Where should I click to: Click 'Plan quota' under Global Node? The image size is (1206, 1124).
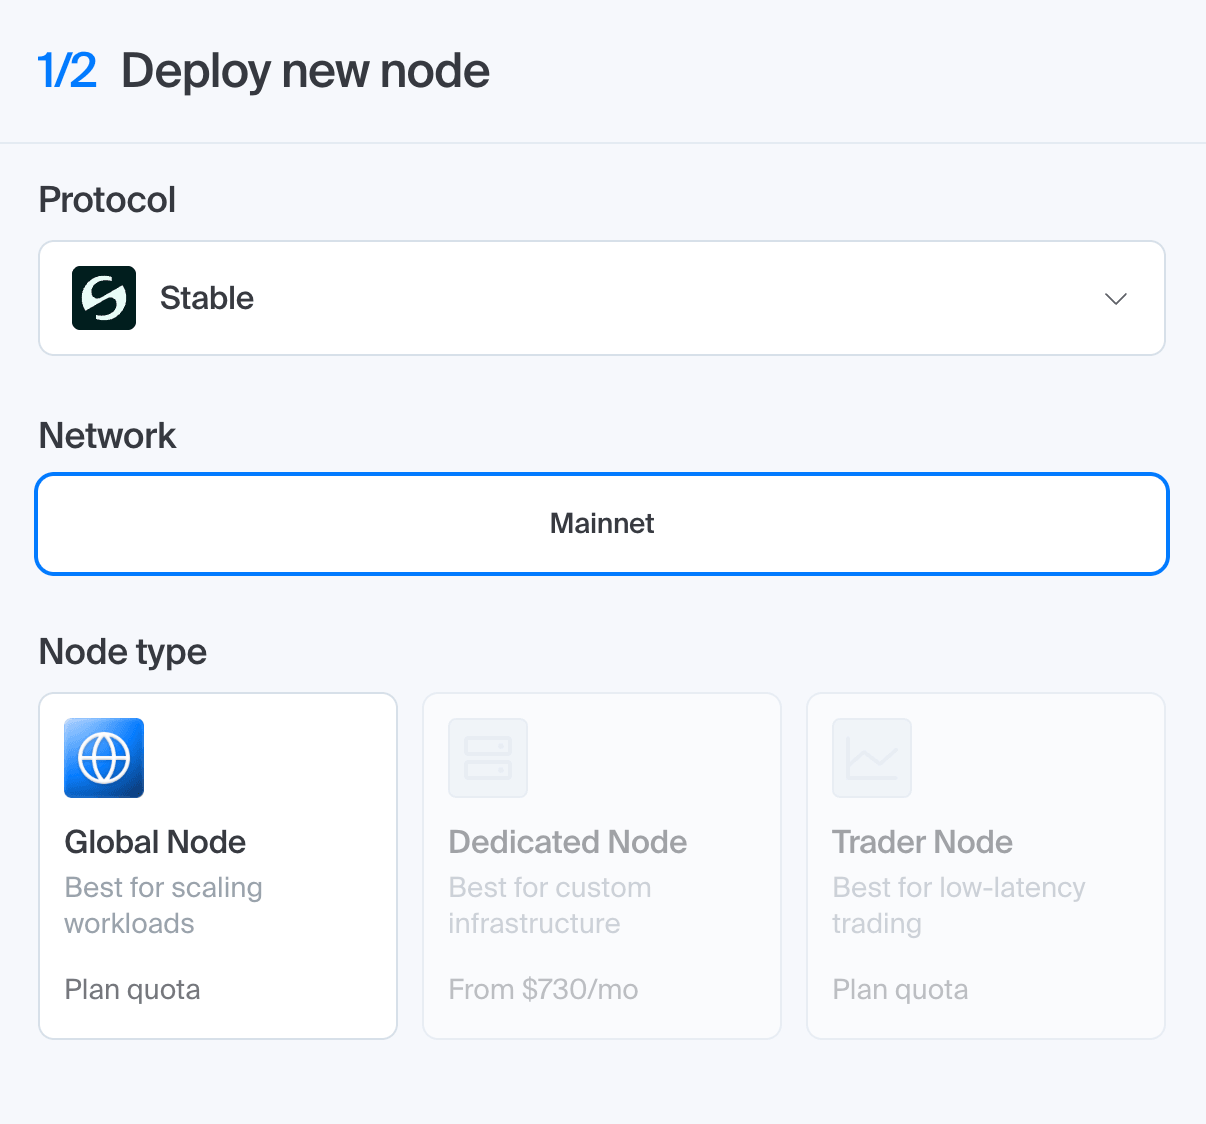[x=133, y=990]
